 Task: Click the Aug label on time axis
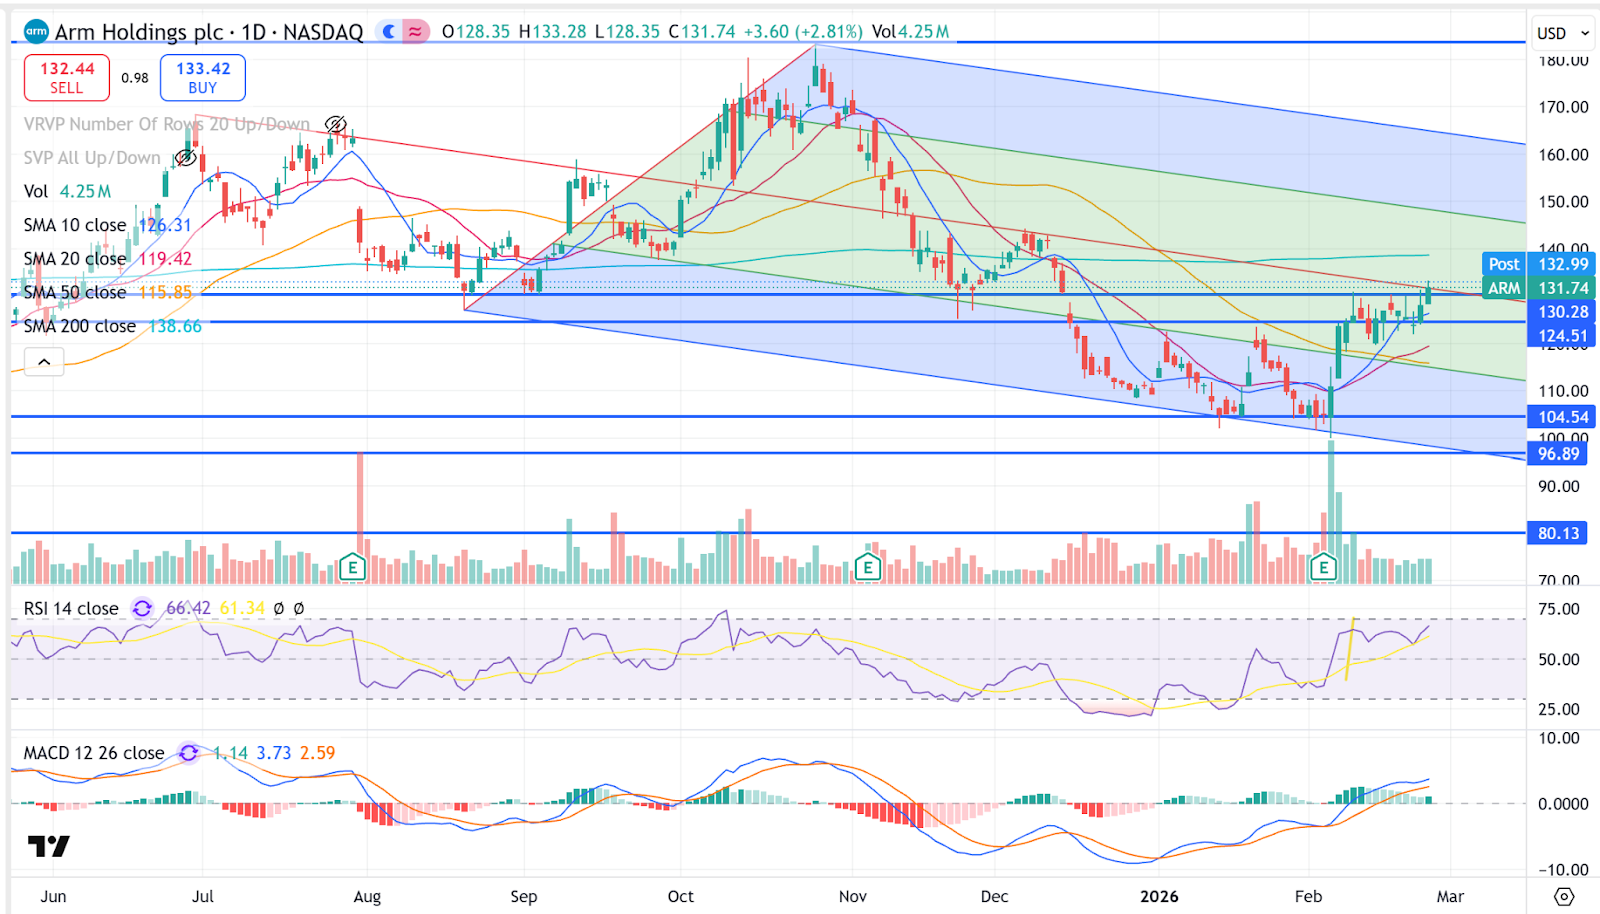(367, 896)
